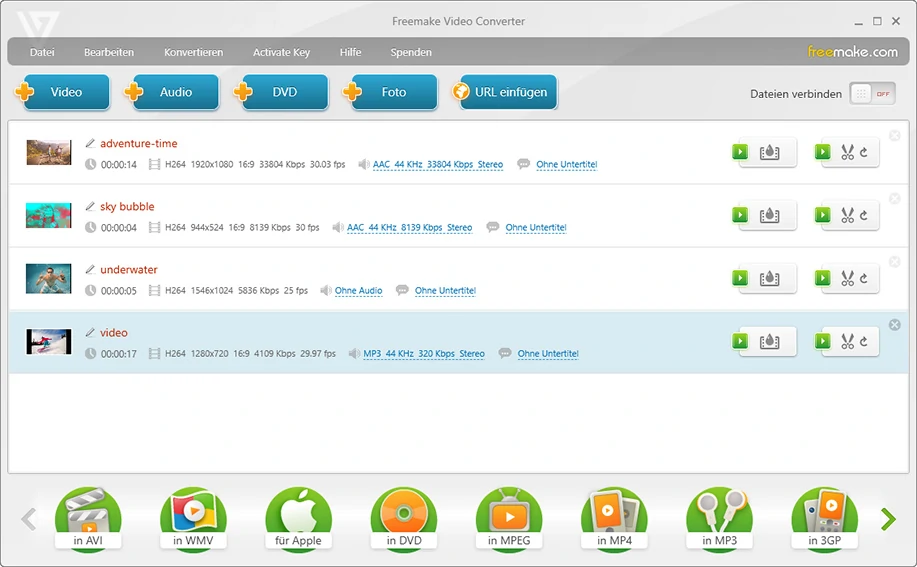917x567 pixels.
Task: Play adventure-time with the watermark preview button
Action: coord(740,152)
